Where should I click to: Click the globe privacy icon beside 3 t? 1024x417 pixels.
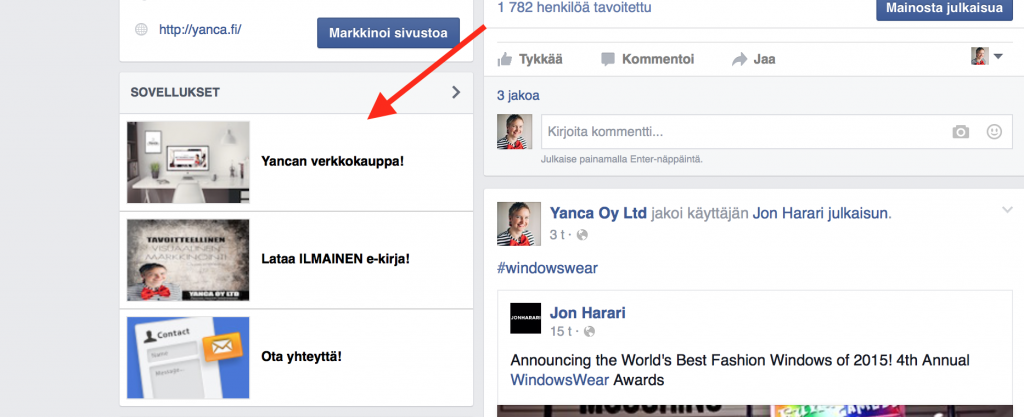[x=583, y=234]
